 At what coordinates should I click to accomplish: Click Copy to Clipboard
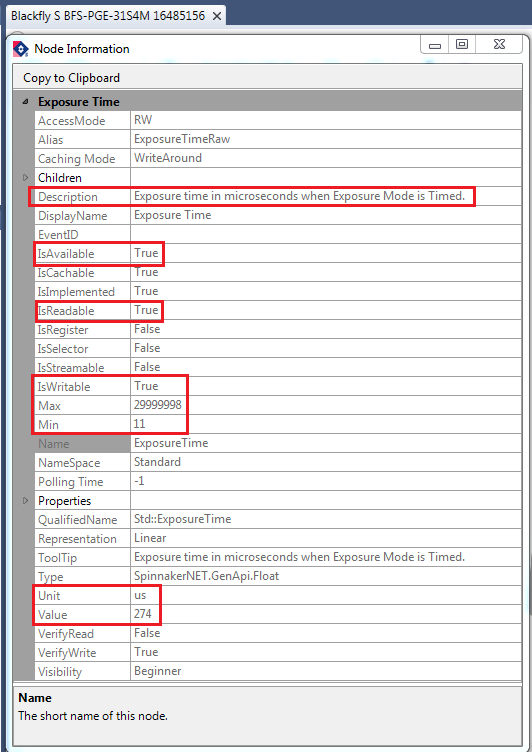pos(71,78)
